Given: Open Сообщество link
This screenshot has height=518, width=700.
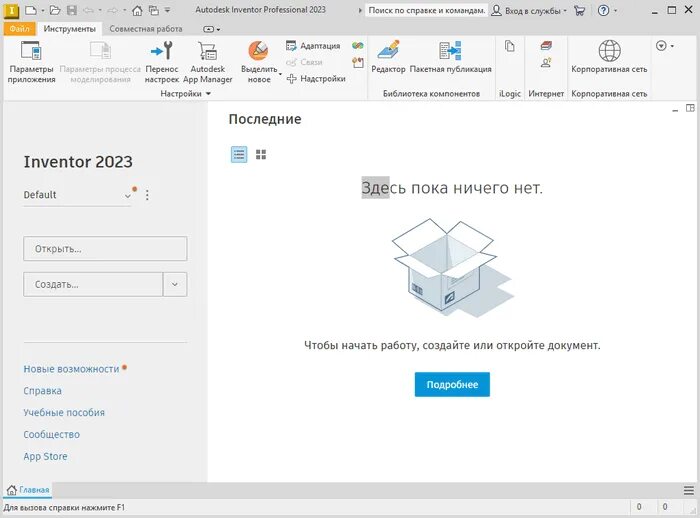Looking at the screenshot, I should [51, 434].
